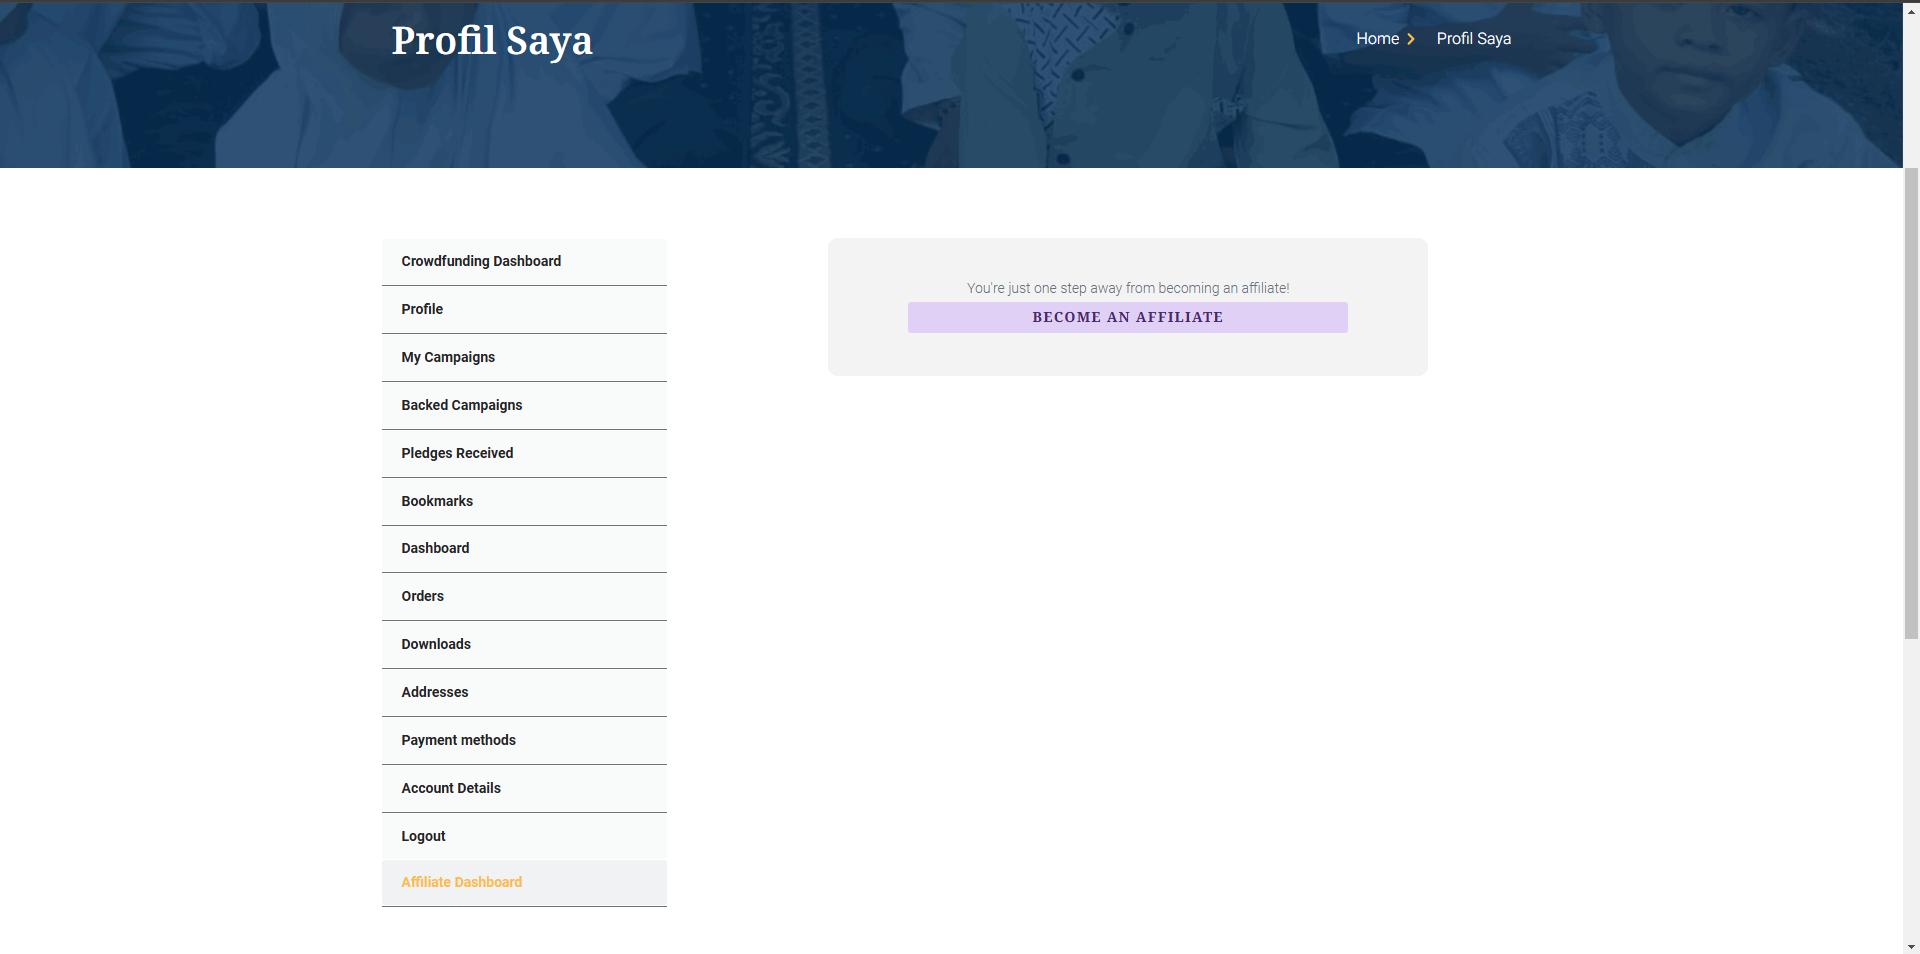Select Payment methods

click(524, 740)
